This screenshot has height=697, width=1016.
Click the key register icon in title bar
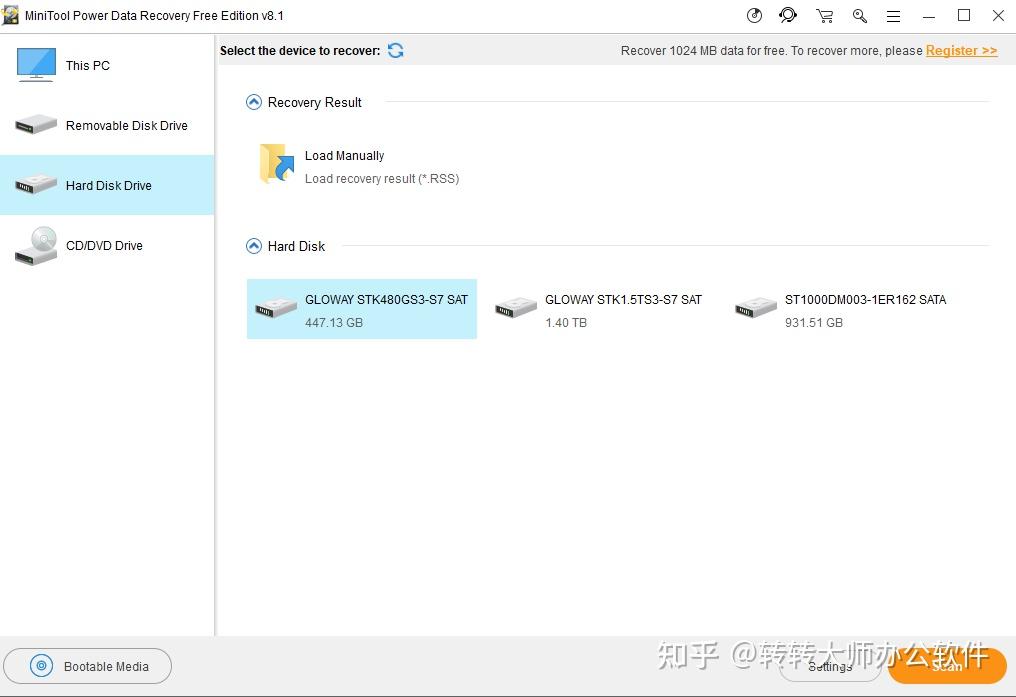point(860,16)
